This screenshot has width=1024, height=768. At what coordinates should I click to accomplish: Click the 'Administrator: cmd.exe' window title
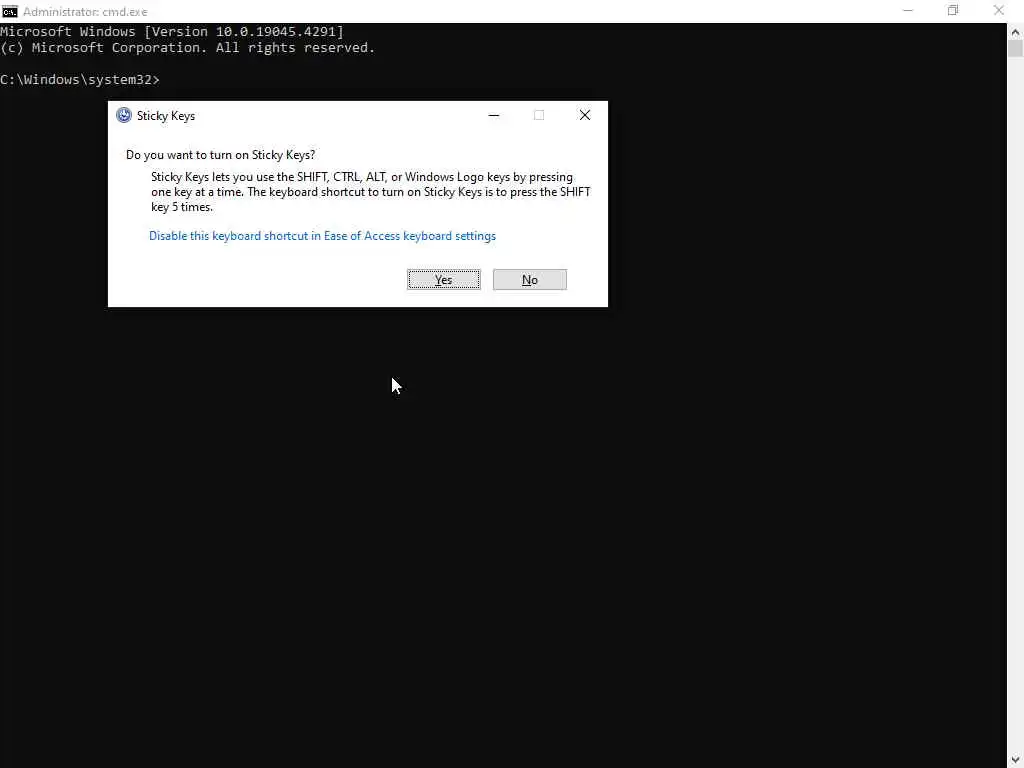tap(85, 12)
